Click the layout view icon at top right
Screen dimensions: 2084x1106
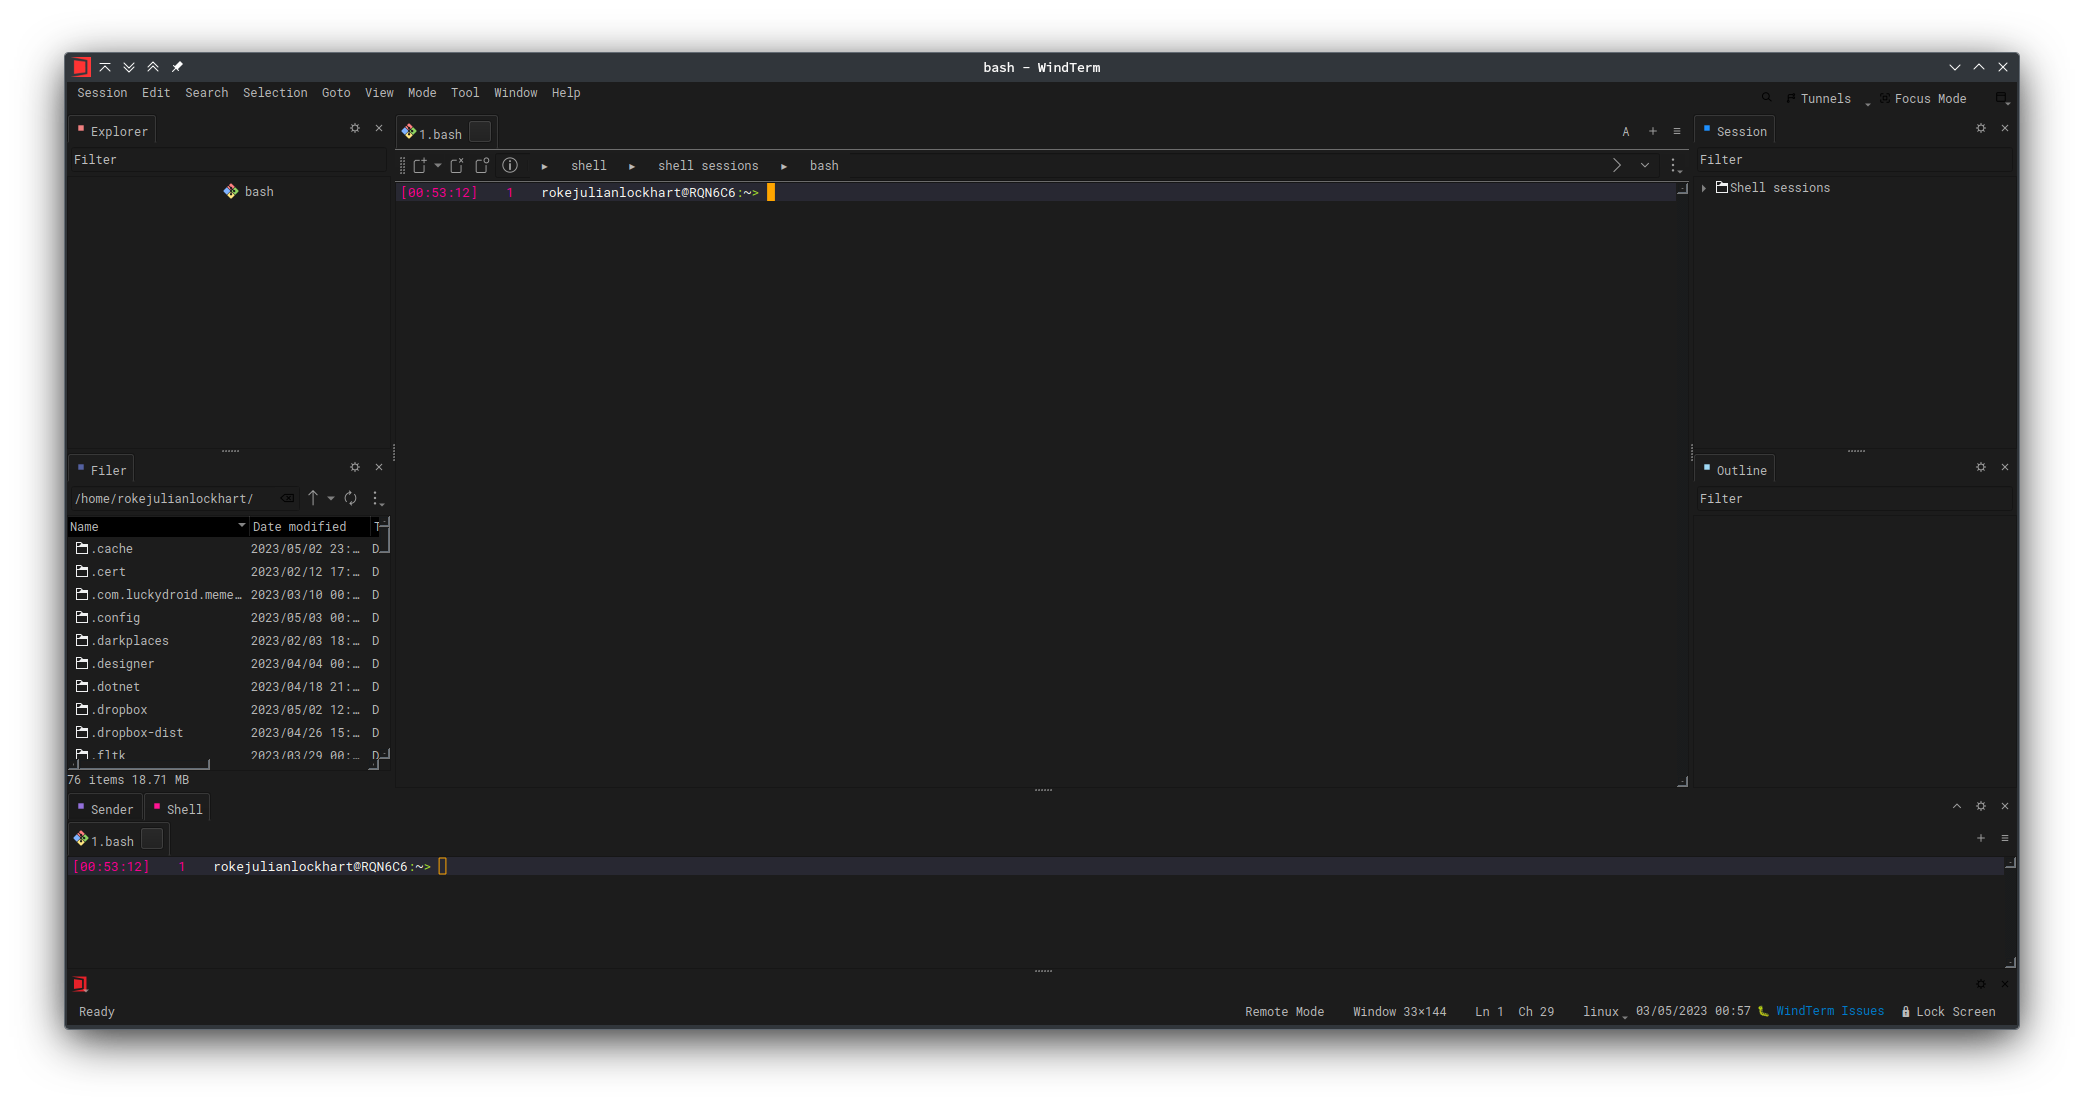click(2000, 99)
